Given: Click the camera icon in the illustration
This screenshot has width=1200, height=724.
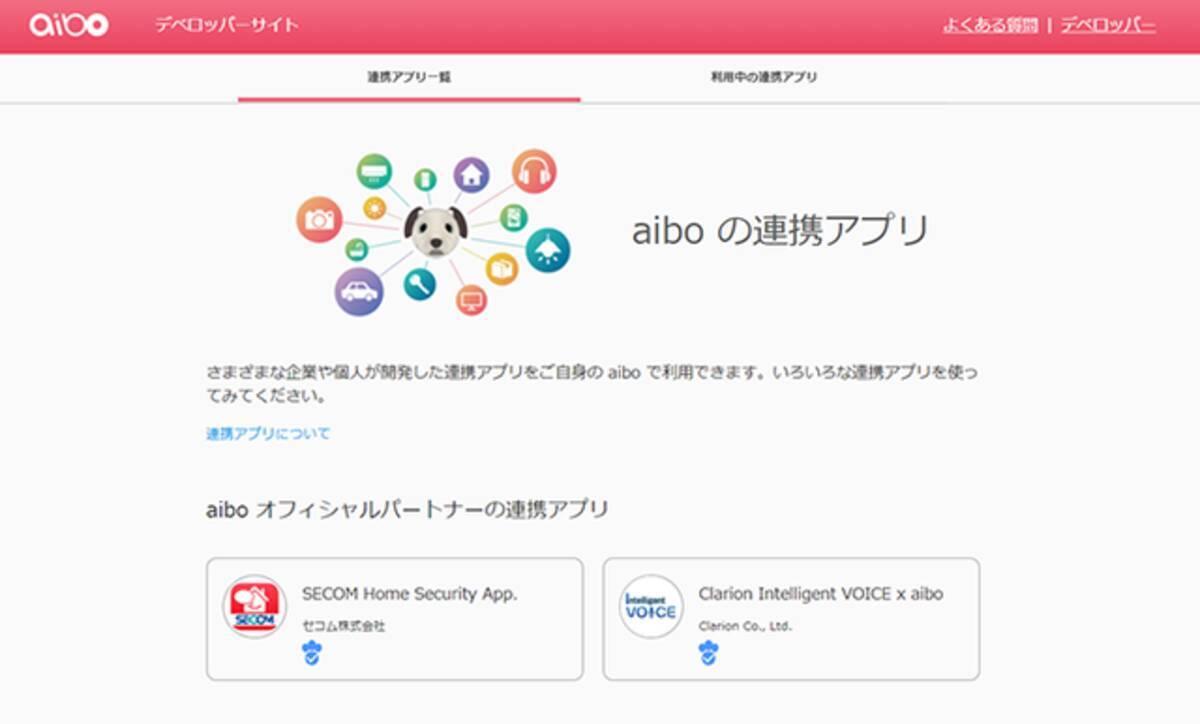Looking at the screenshot, I should [x=320, y=220].
